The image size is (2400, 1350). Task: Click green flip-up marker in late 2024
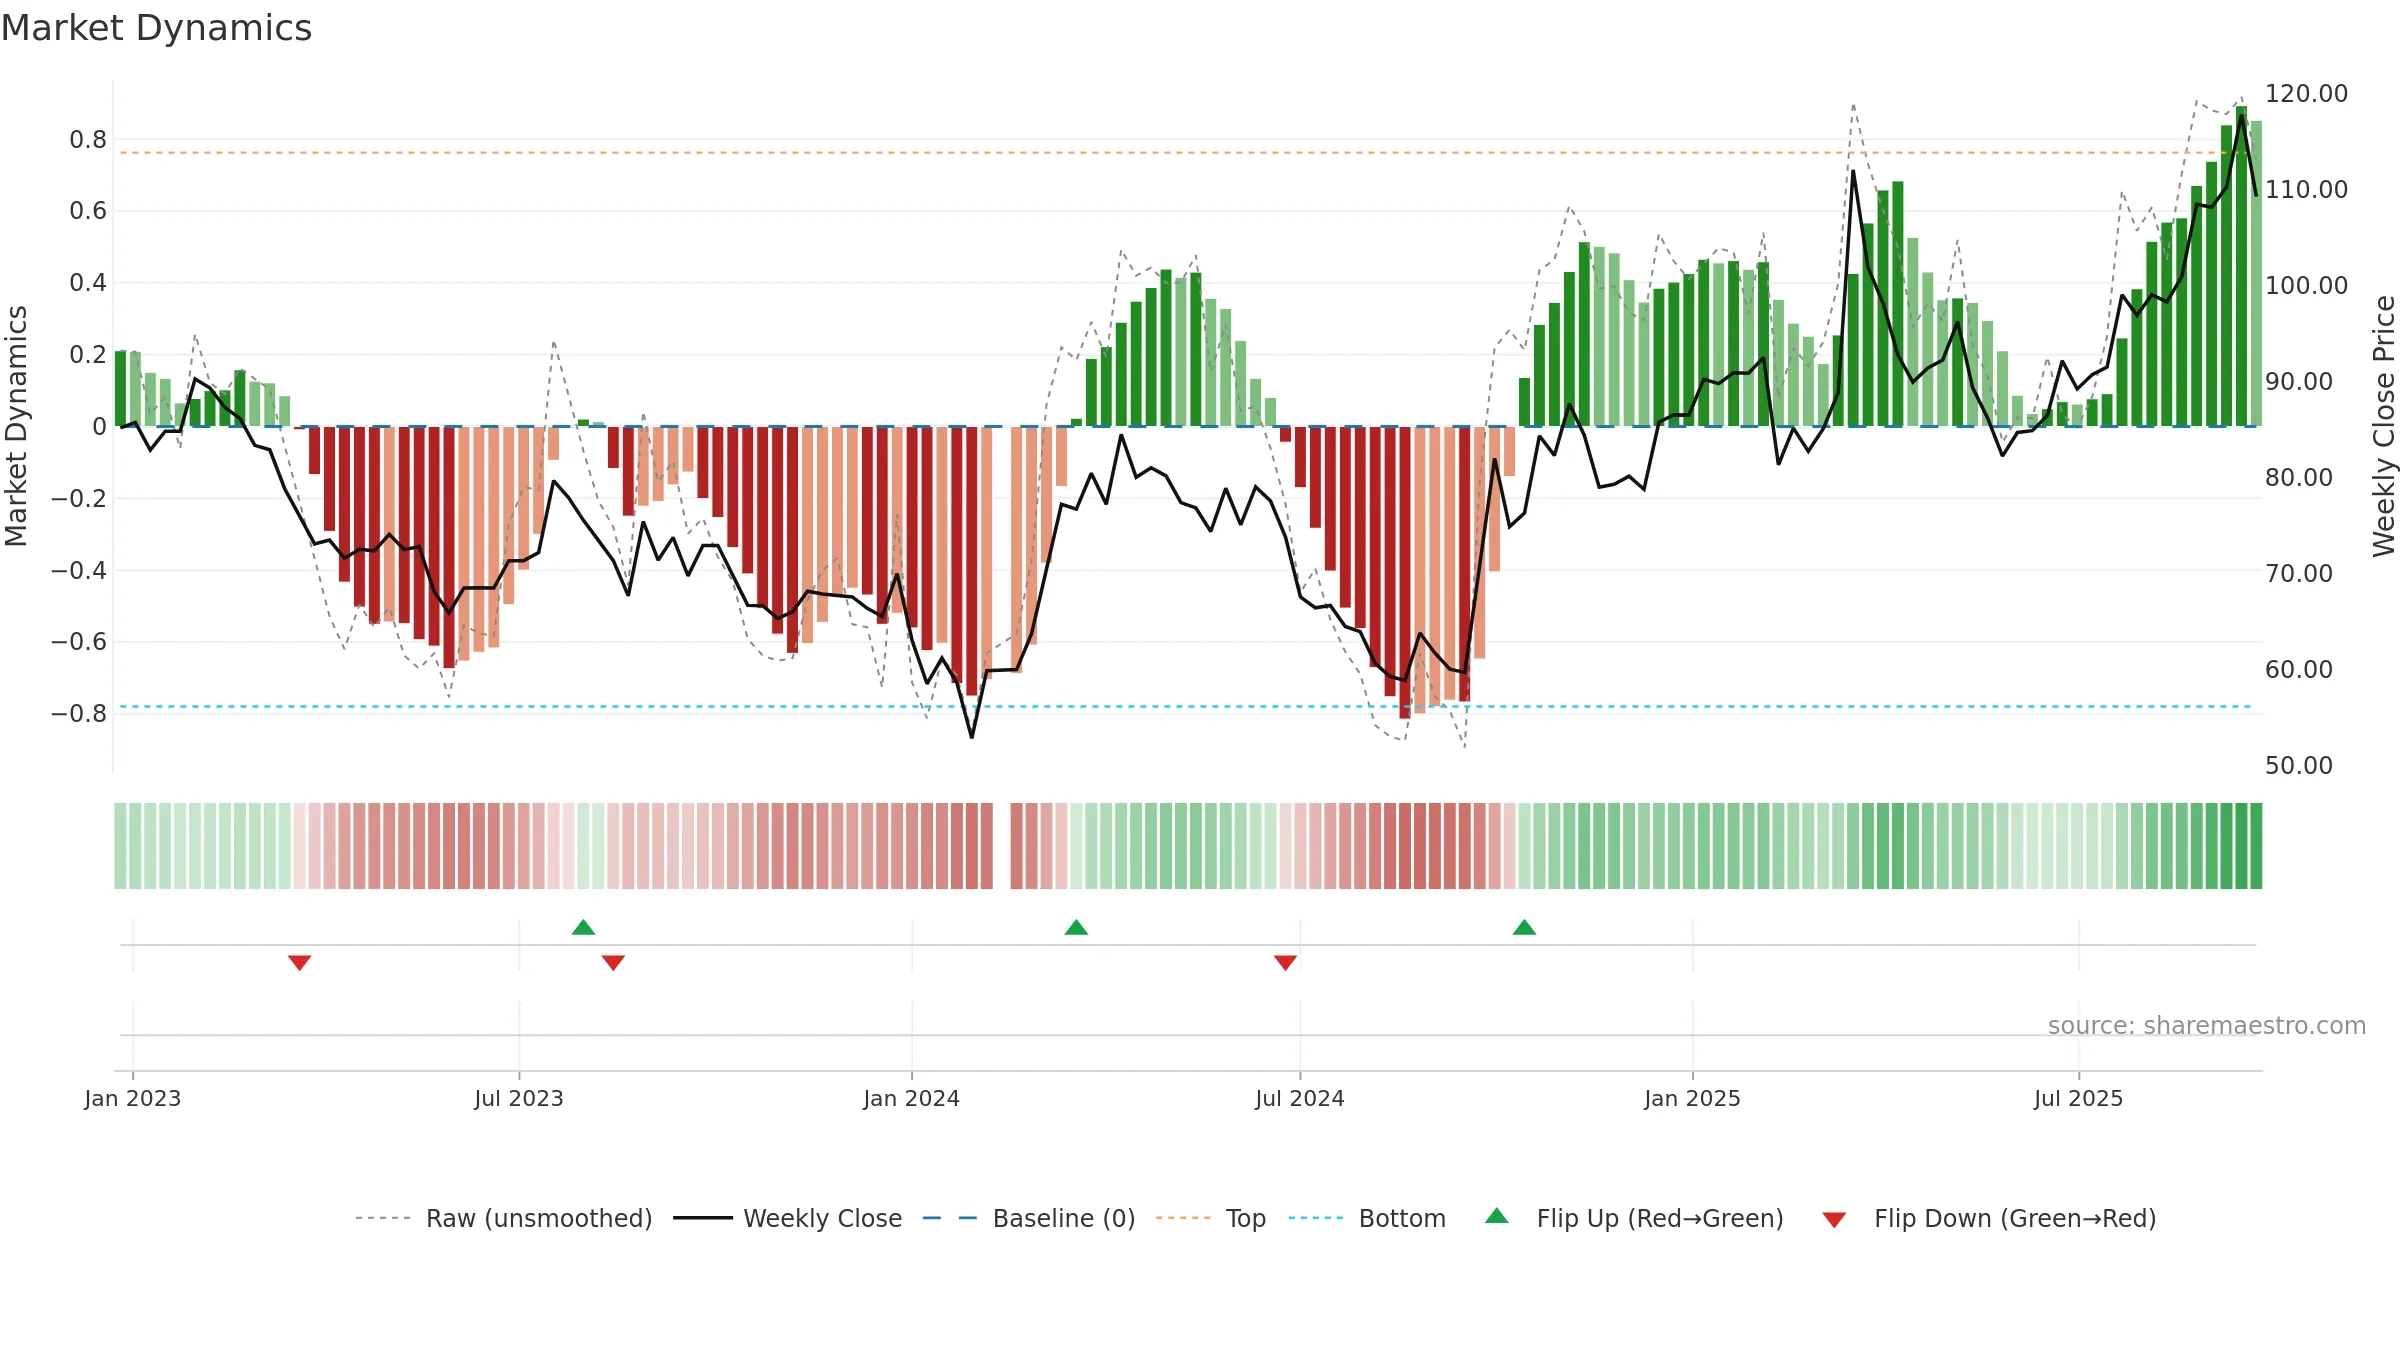point(1525,927)
